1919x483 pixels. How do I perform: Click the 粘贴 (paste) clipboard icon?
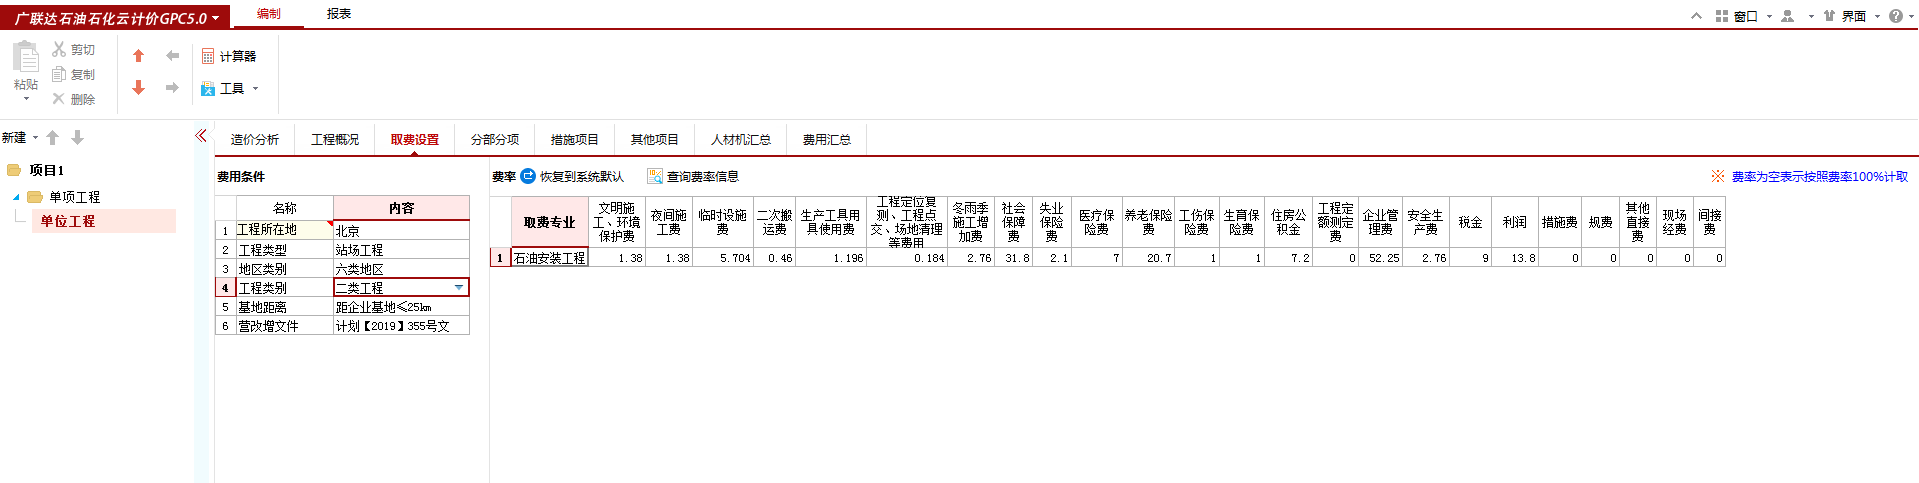(x=25, y=57)
